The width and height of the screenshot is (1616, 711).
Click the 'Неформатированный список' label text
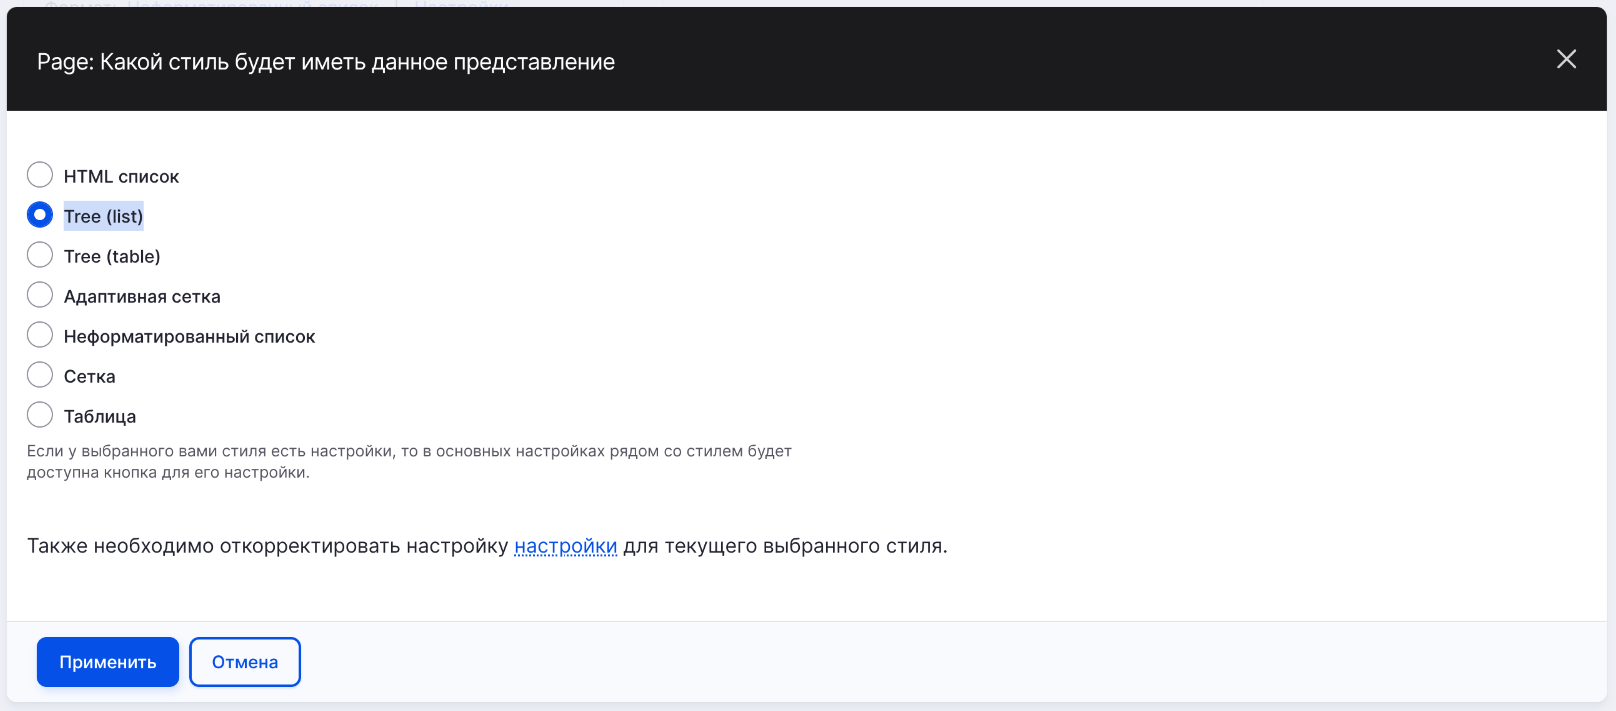pyautogui.click(x=189, y=336)
